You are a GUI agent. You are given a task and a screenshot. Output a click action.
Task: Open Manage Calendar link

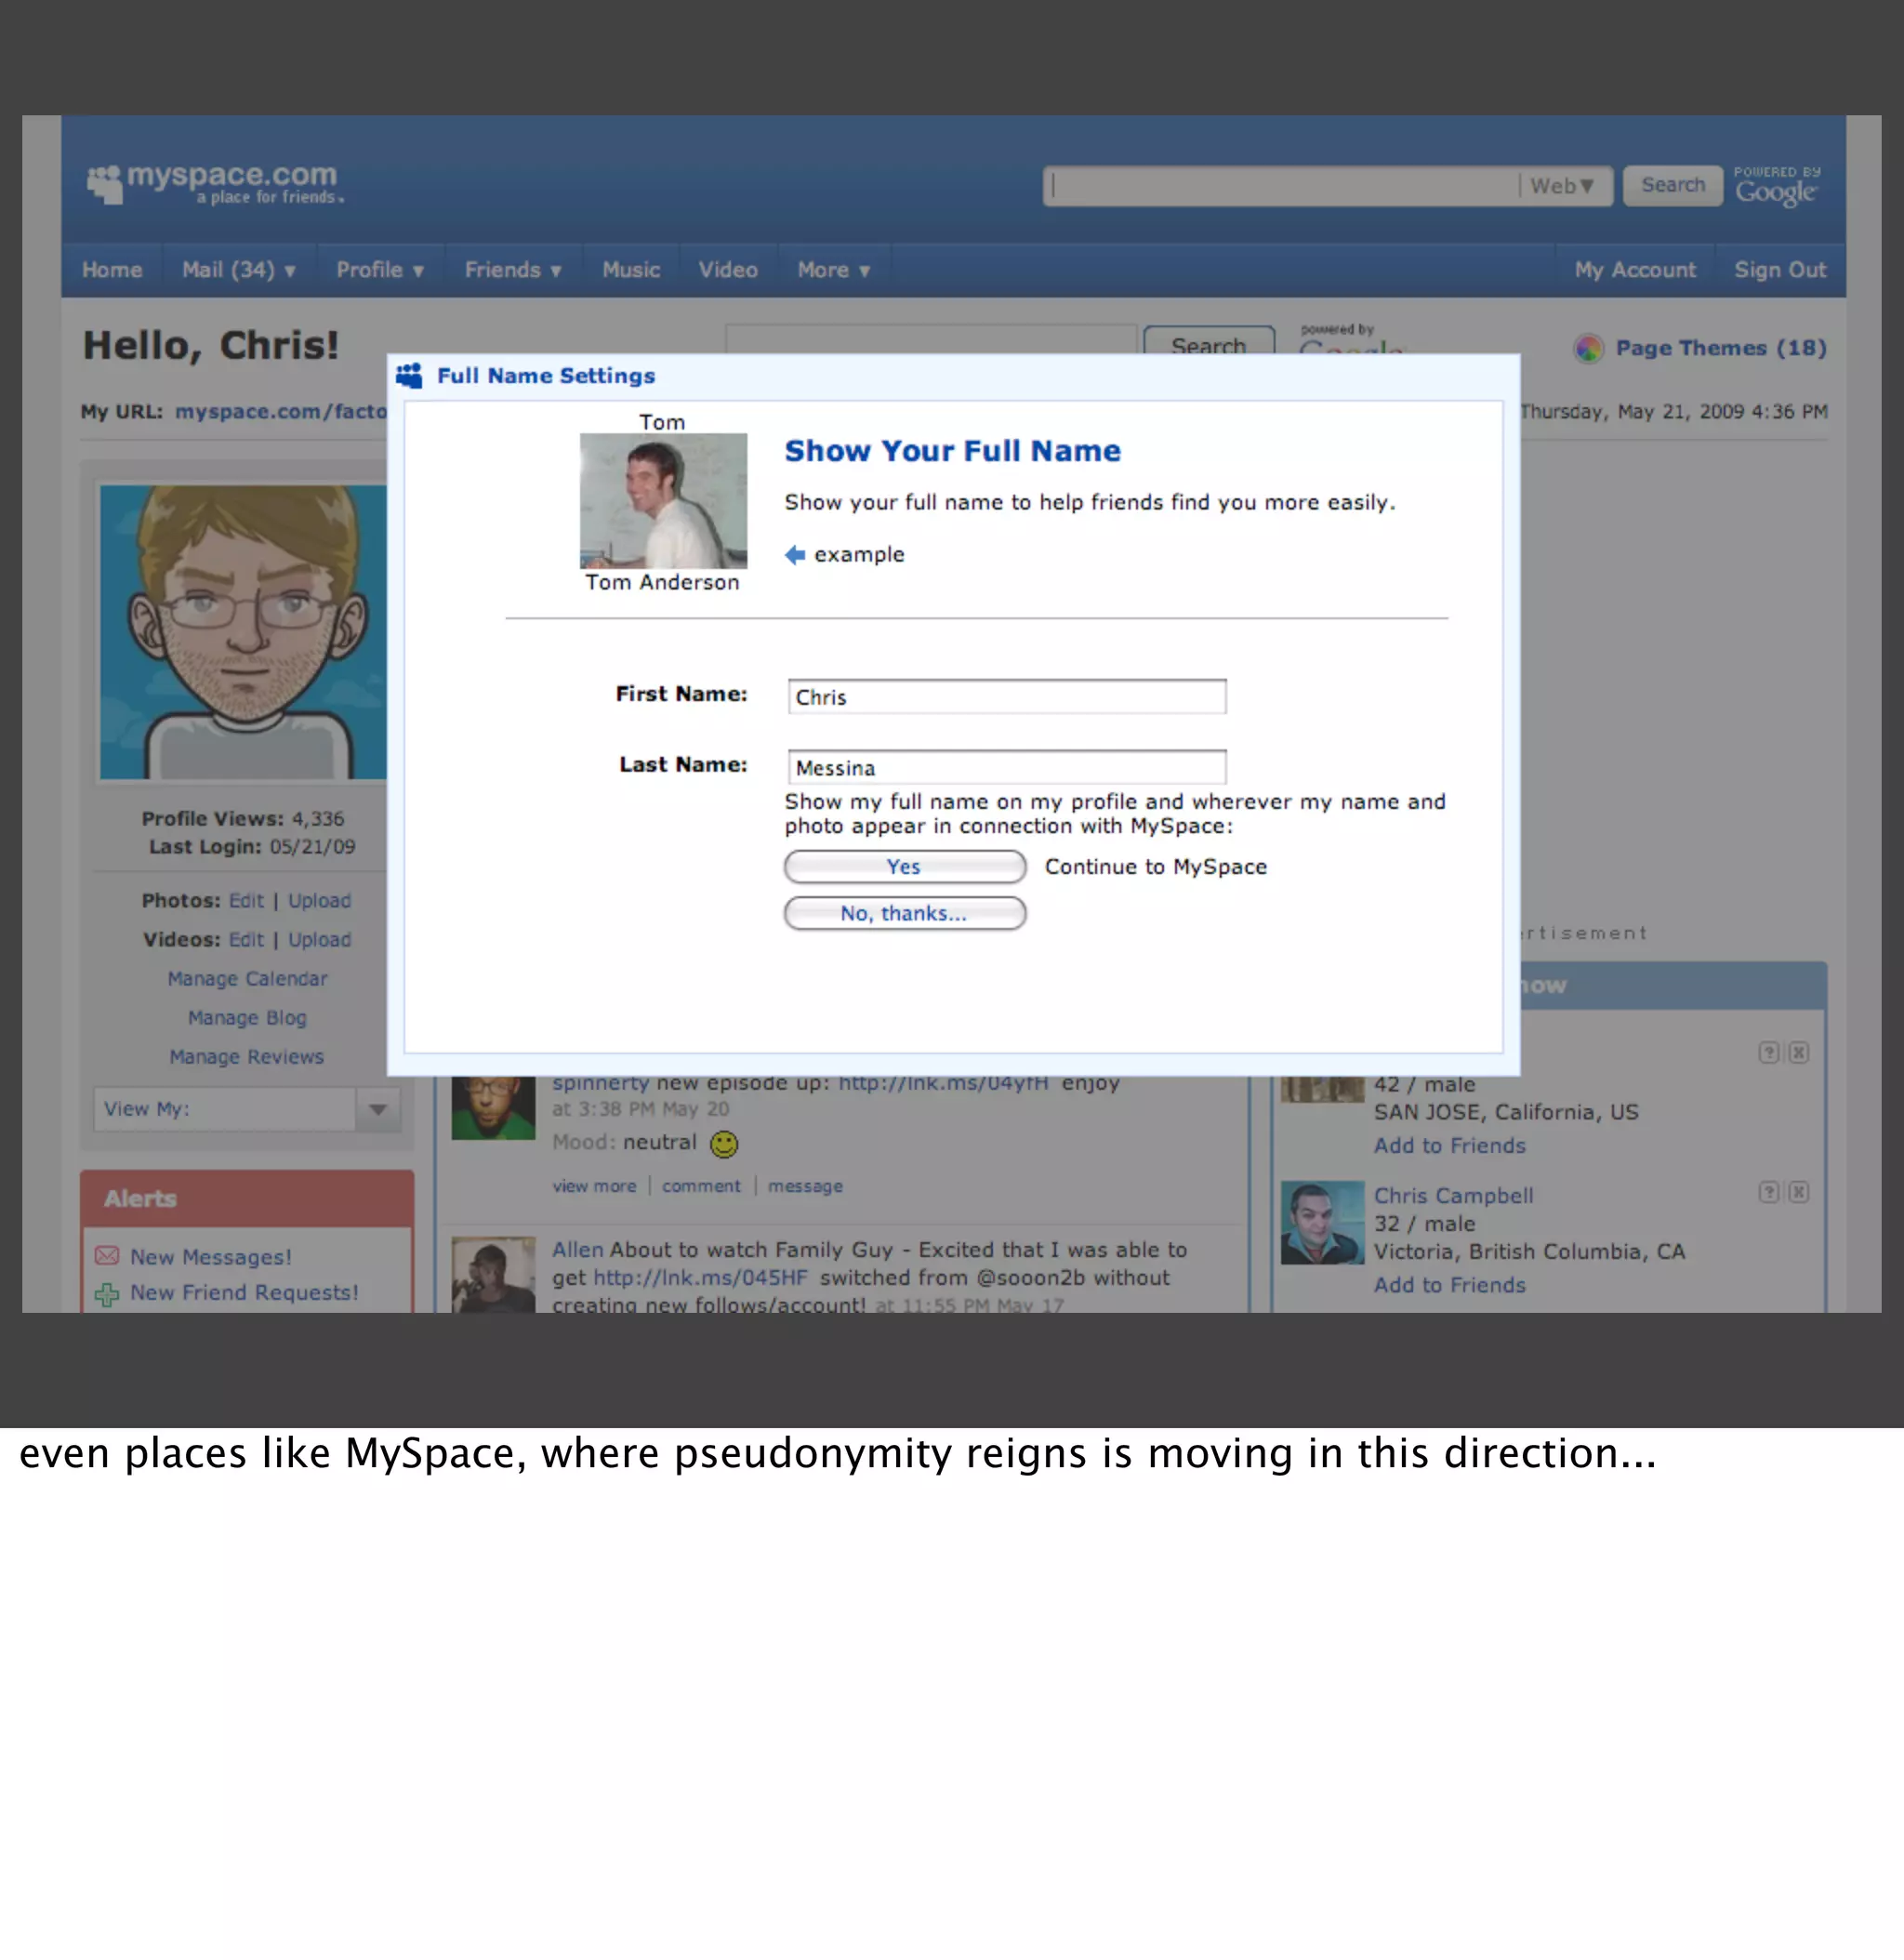(247, 979)
